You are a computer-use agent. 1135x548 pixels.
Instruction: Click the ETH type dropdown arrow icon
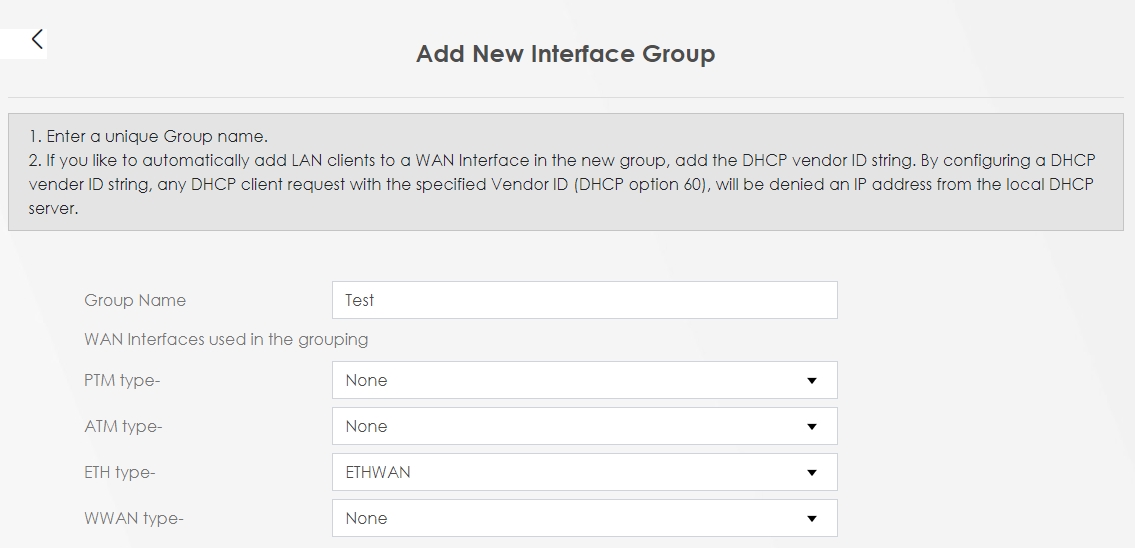coord(811,473)
